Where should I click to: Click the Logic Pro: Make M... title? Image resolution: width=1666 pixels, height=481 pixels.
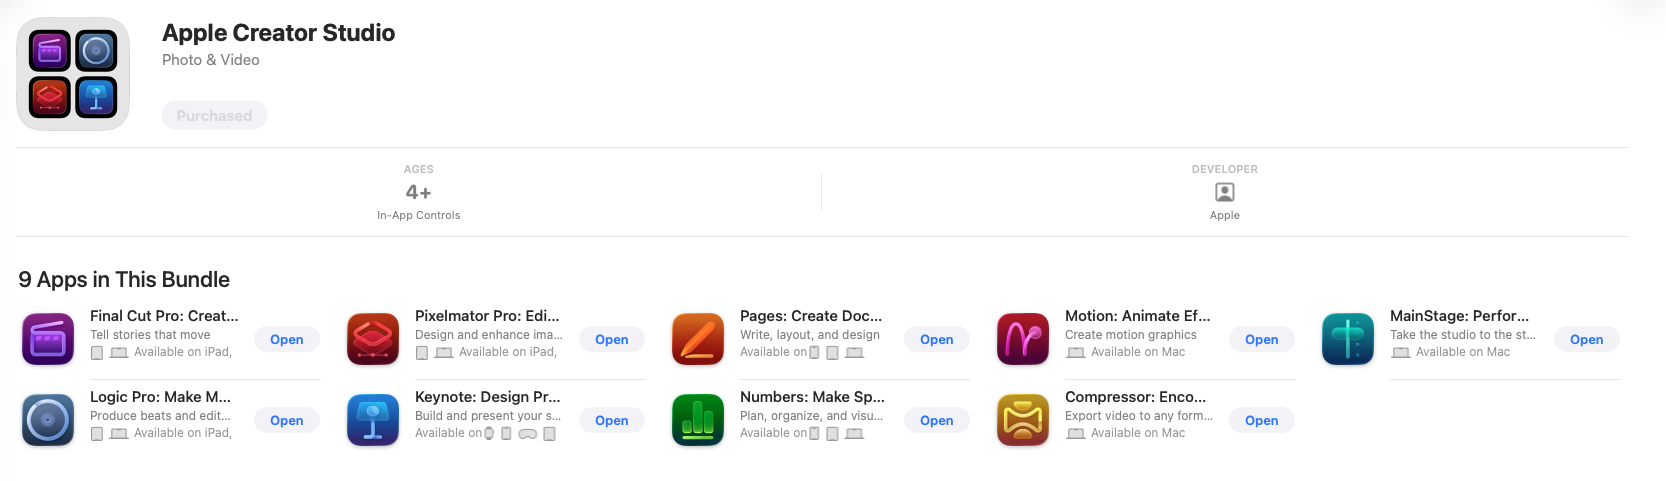[160, 397]
